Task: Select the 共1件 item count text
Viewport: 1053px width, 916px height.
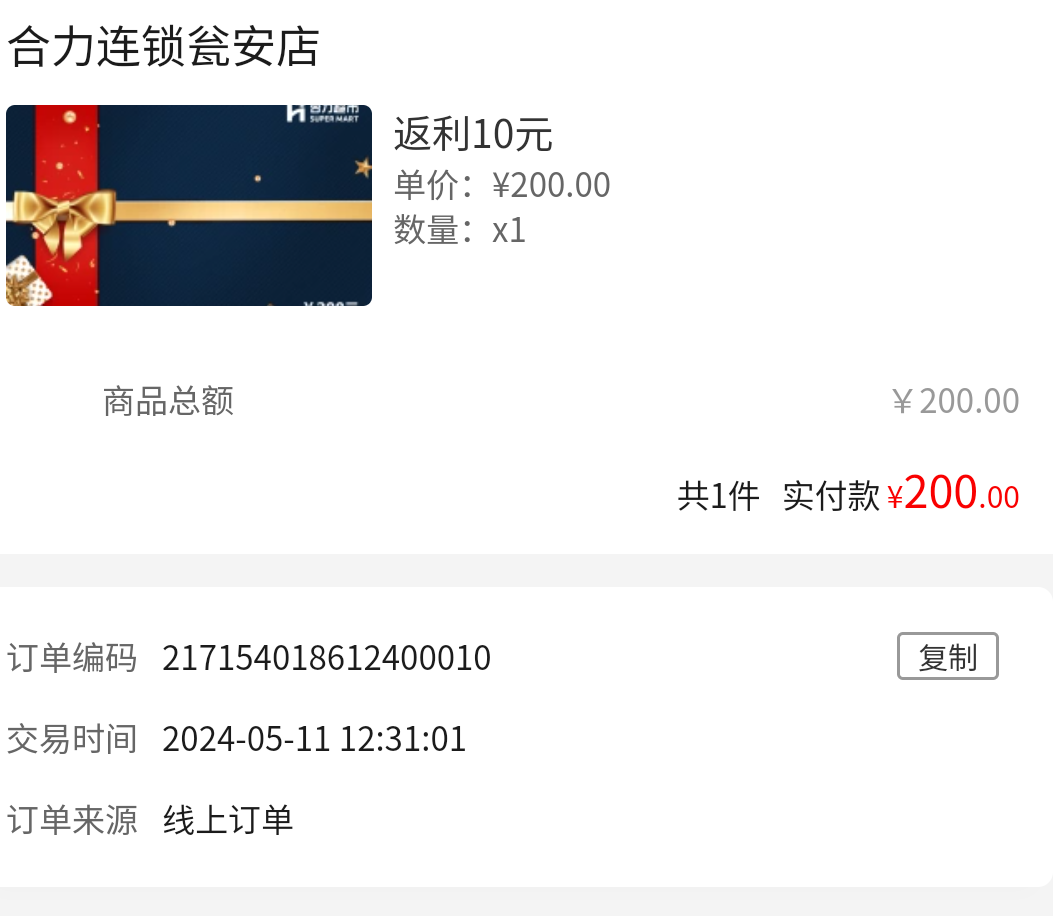Action: coord(718,496)
